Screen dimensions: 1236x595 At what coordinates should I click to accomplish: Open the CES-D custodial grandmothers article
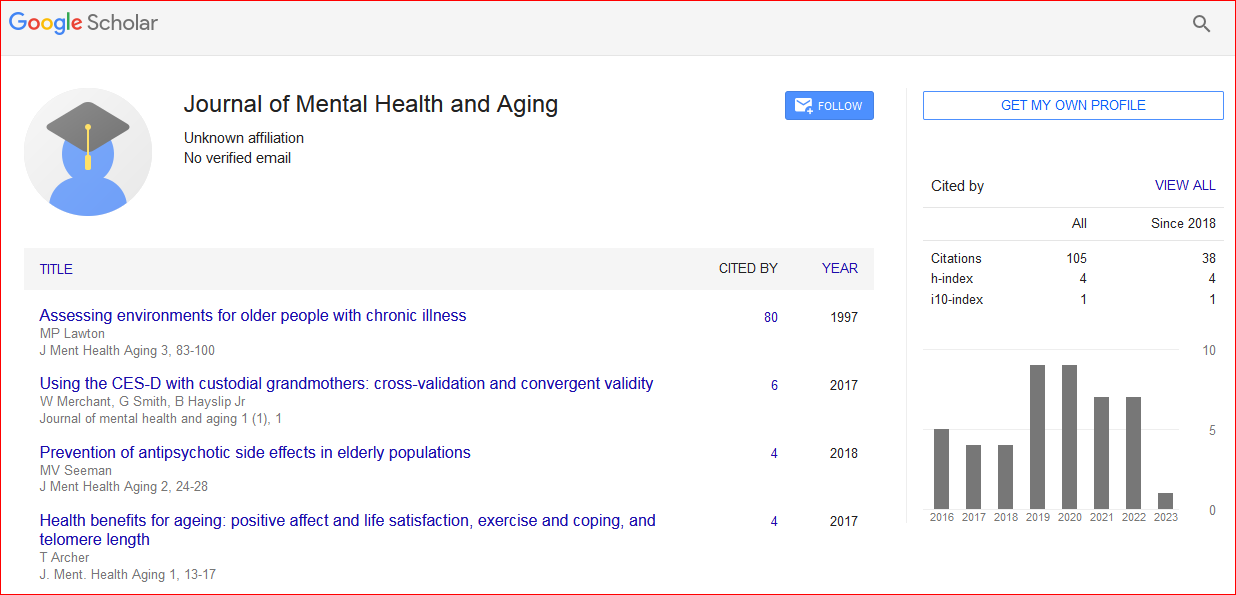[x=346, y=383]
